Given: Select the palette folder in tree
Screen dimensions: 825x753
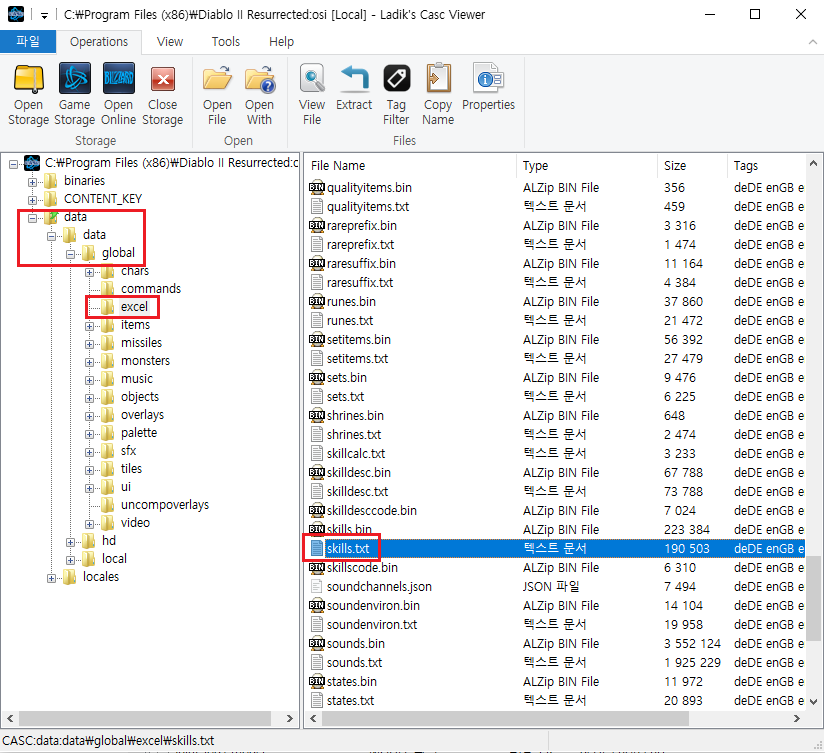Looking at the screenshot, I should pos(139,433).
